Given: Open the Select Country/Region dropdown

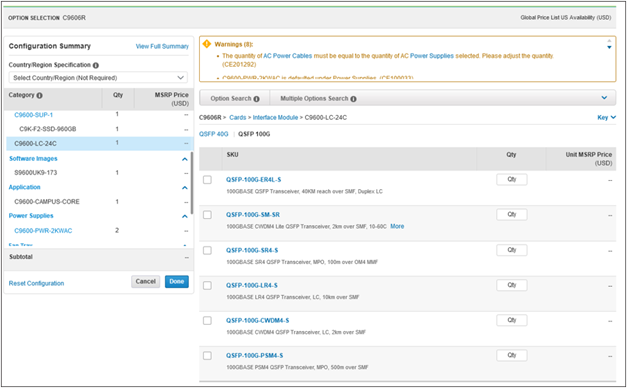Looking at the screenshot, I should (98, 78).
